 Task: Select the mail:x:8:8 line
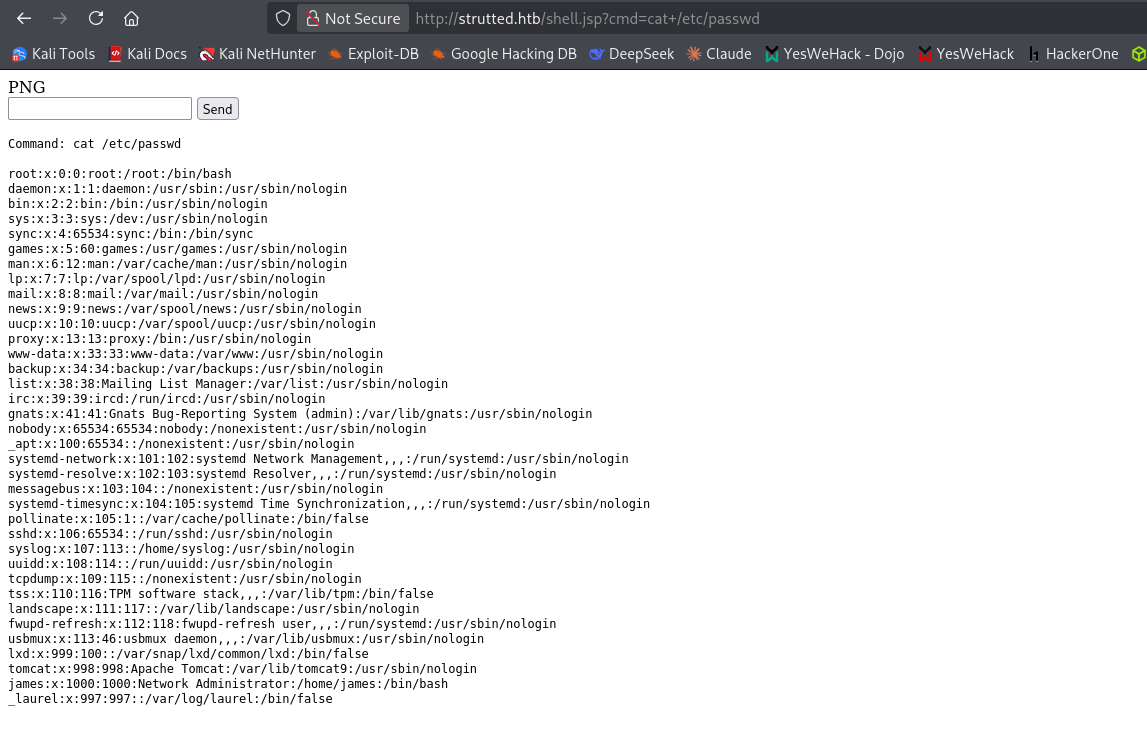[163, 294]
